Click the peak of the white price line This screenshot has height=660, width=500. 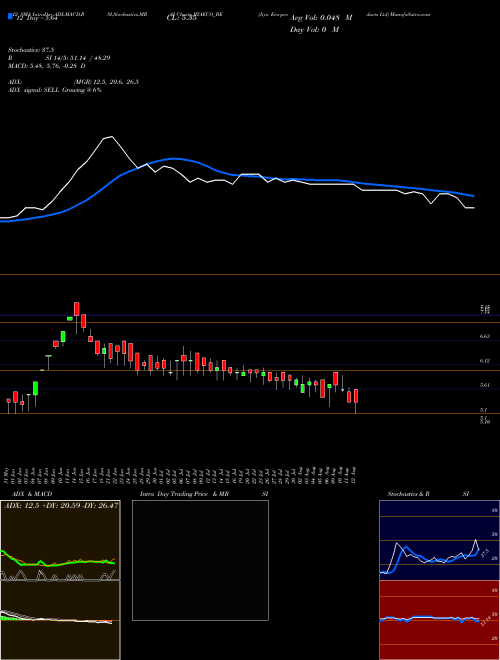(x=111, y=136)
